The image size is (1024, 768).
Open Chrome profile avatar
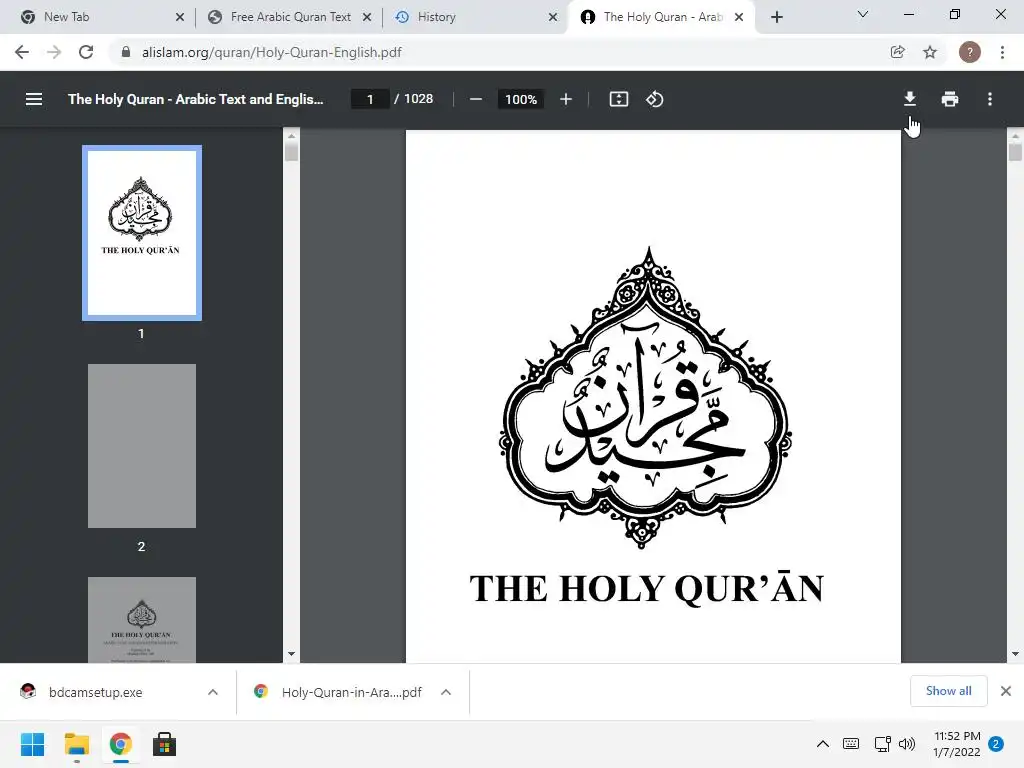pos(970,52)
